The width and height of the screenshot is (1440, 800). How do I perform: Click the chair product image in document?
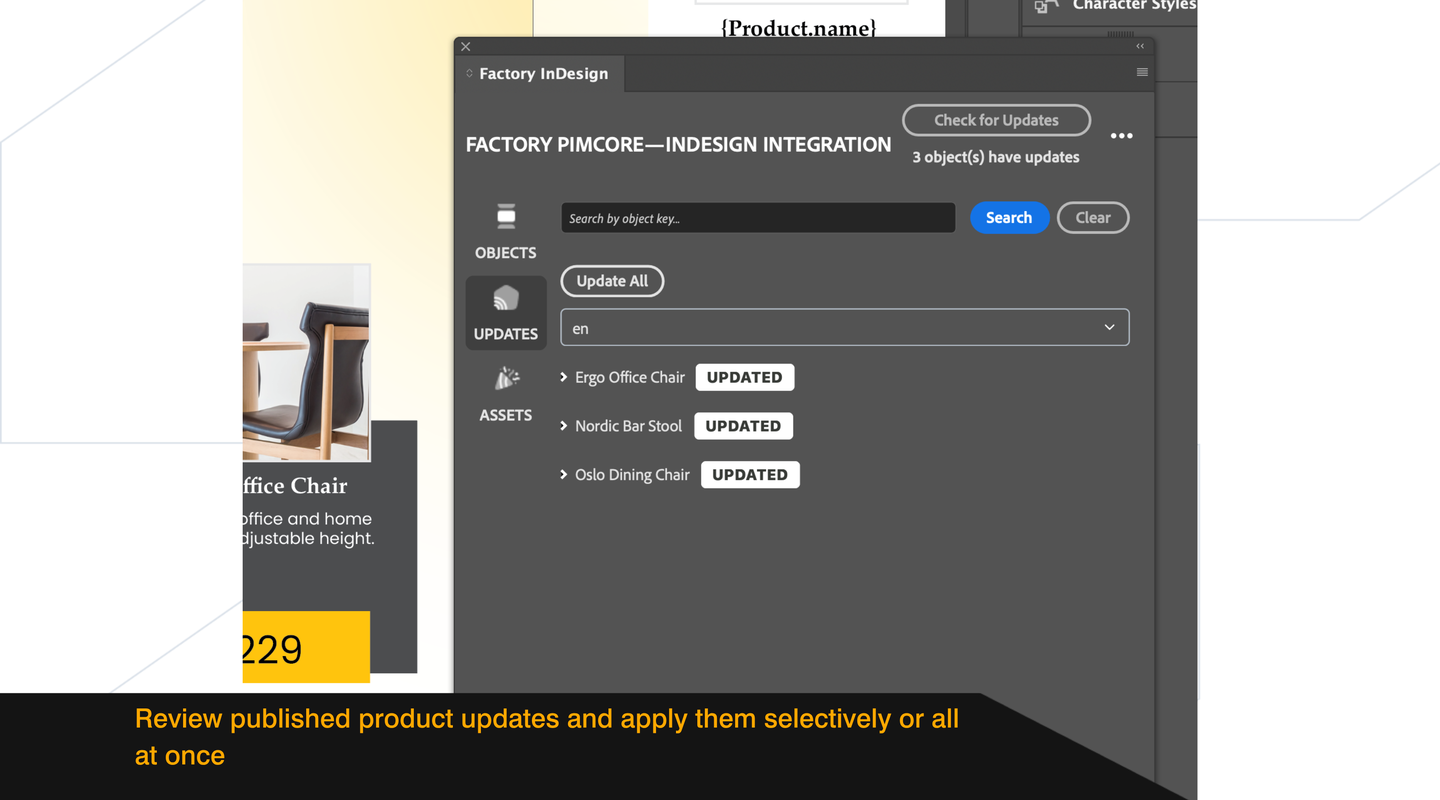click(x=306, y=363)
